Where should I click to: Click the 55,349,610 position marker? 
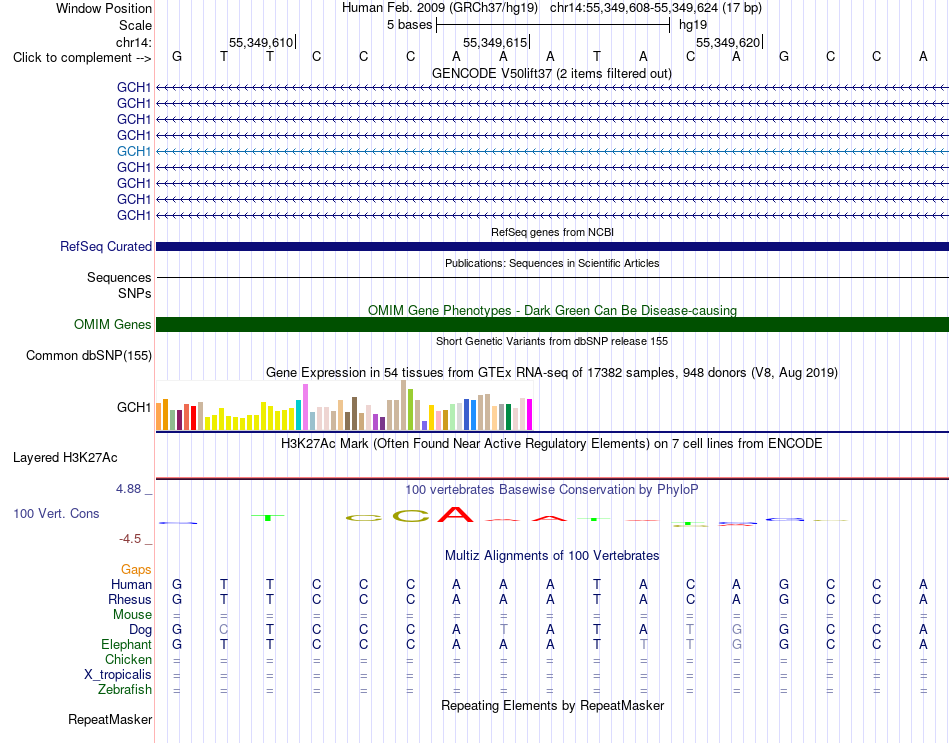point(261,42)
